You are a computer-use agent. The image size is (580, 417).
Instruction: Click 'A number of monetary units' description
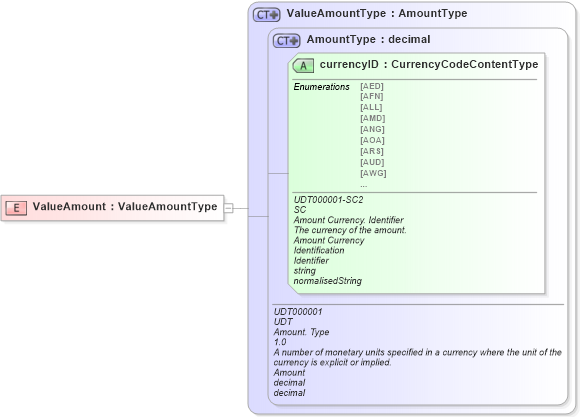coord(418,357)
